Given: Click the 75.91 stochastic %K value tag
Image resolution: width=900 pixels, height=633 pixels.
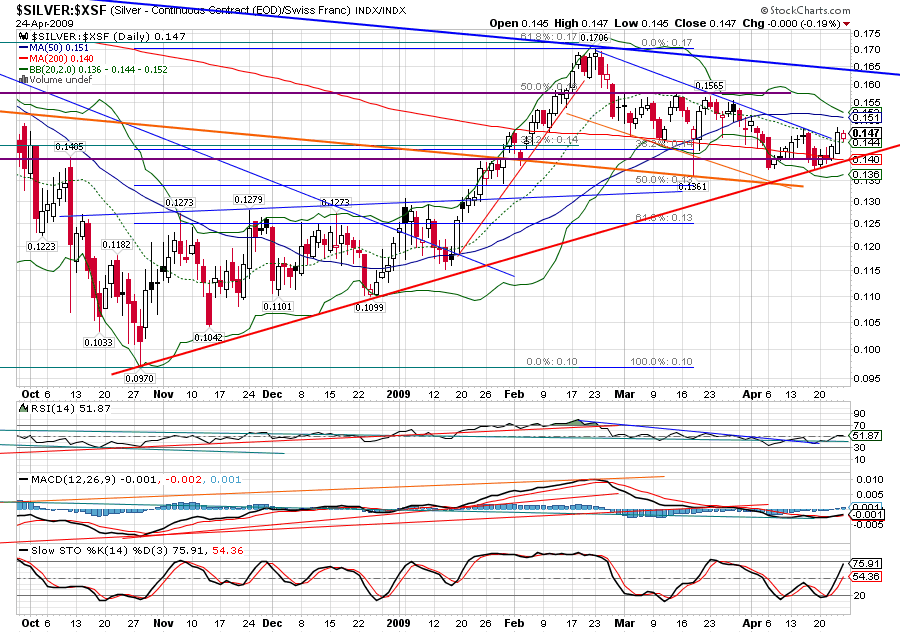Looking at the screenshot, I should click(x=866, y=563).
